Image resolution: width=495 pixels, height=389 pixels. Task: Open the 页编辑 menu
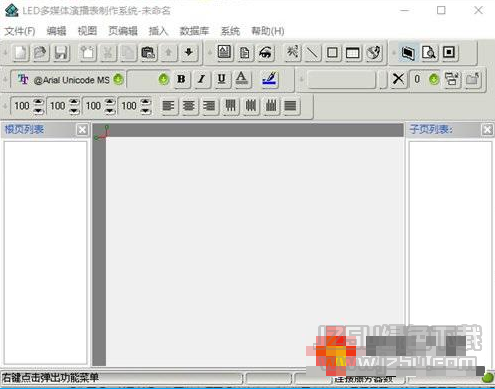(123, 31)
